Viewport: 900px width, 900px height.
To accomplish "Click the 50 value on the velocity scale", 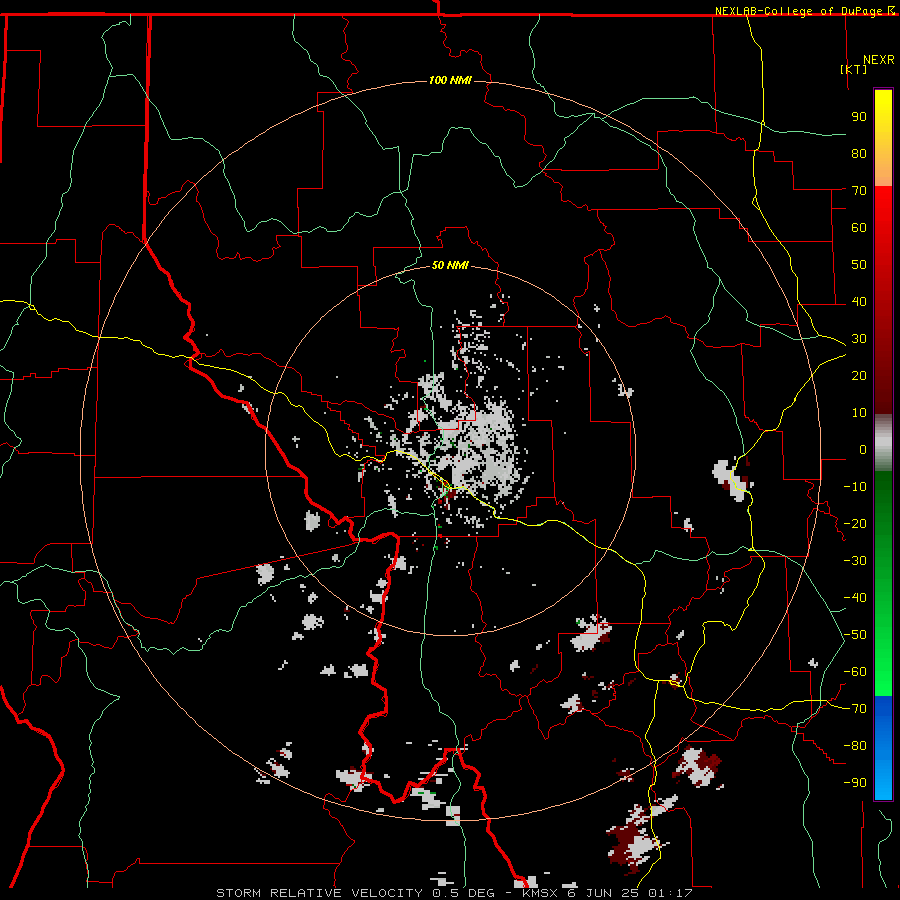I will (x=859, y=265).
